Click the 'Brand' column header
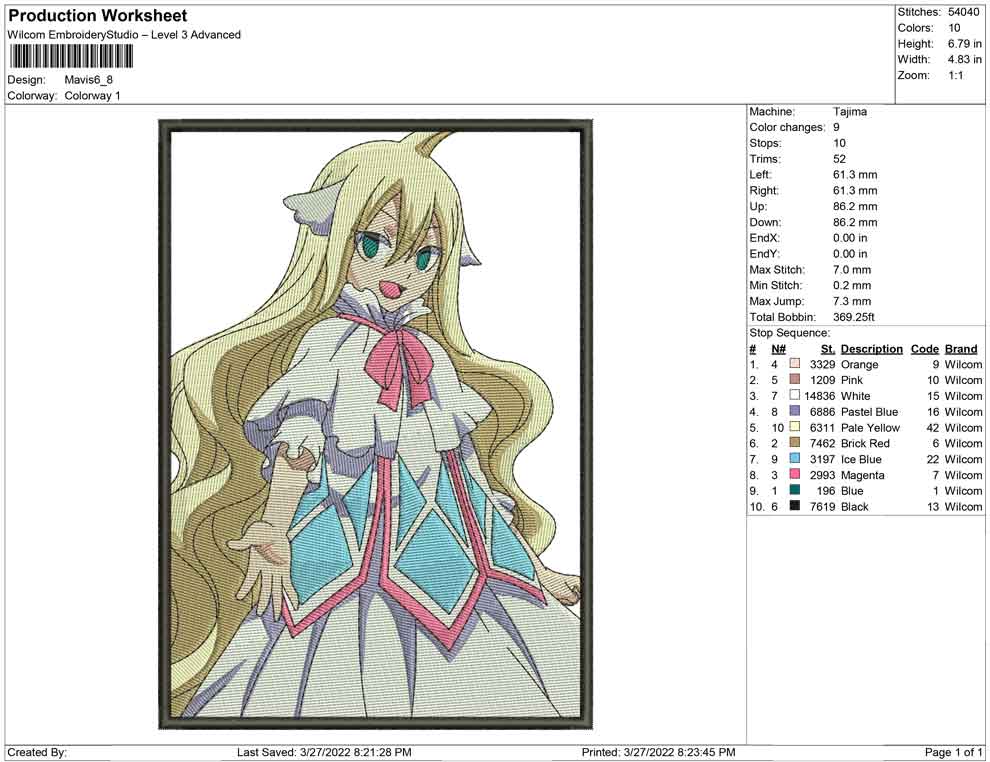This screenshot has height=762, width=990. tap(961, 349)
